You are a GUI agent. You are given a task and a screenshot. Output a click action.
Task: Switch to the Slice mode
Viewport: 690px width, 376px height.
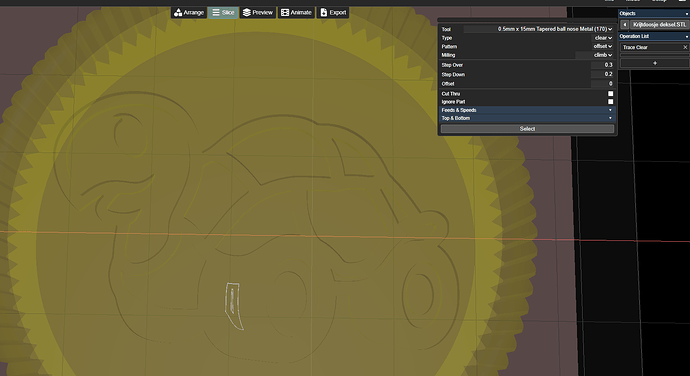pos(223,12)
